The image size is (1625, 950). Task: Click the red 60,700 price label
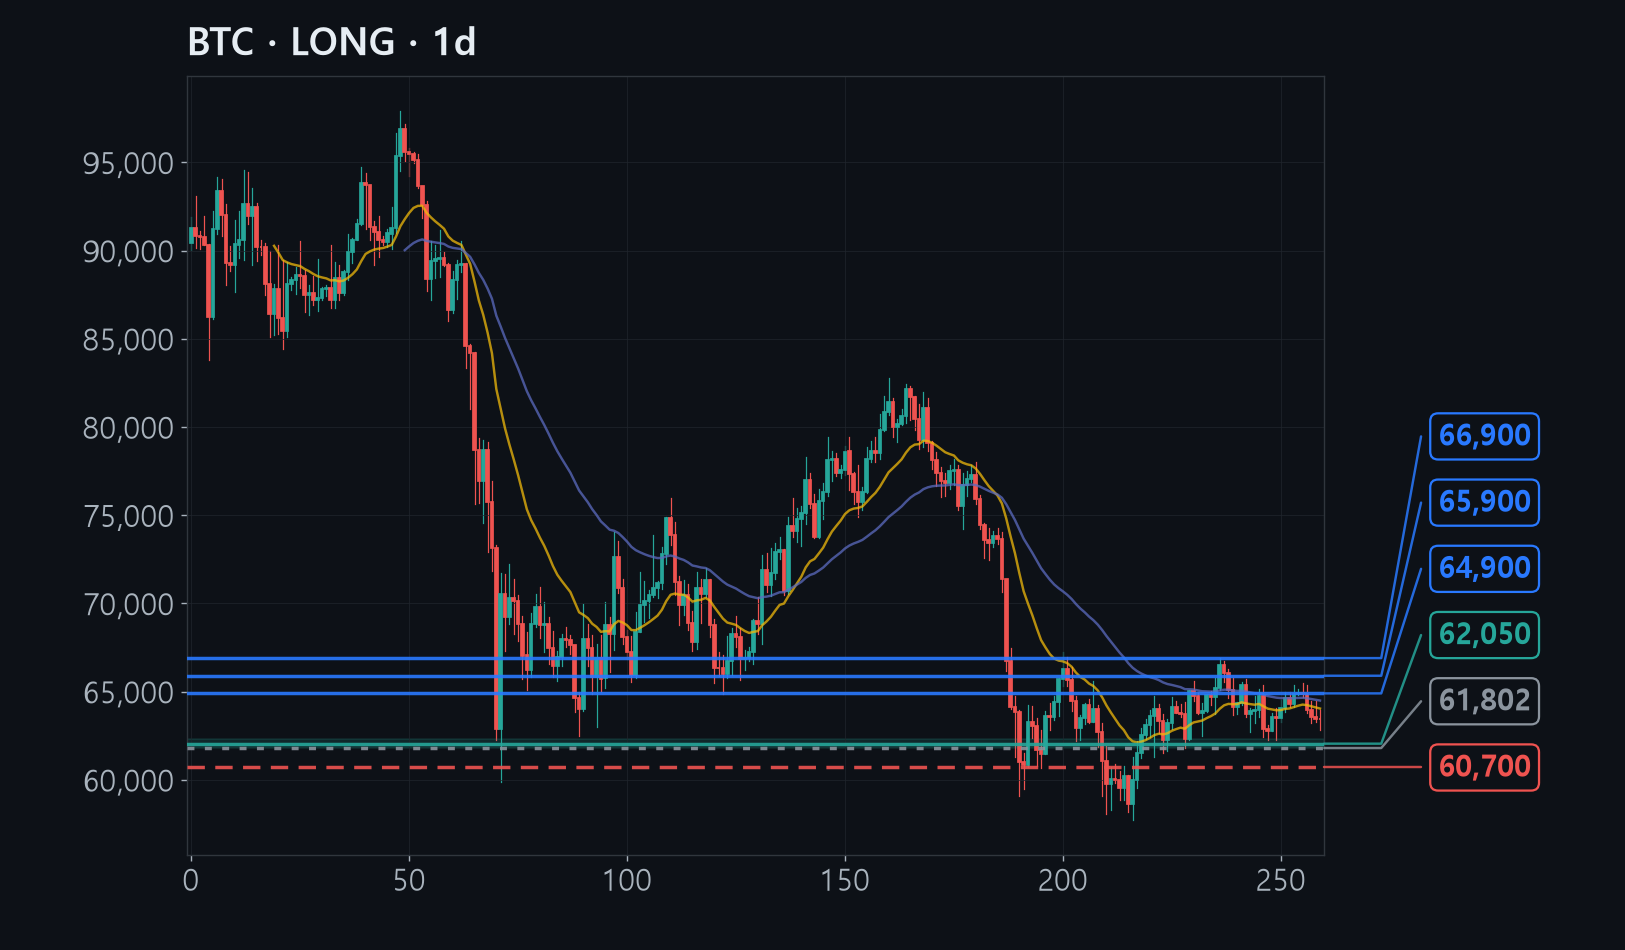(x=1484, y=767)
